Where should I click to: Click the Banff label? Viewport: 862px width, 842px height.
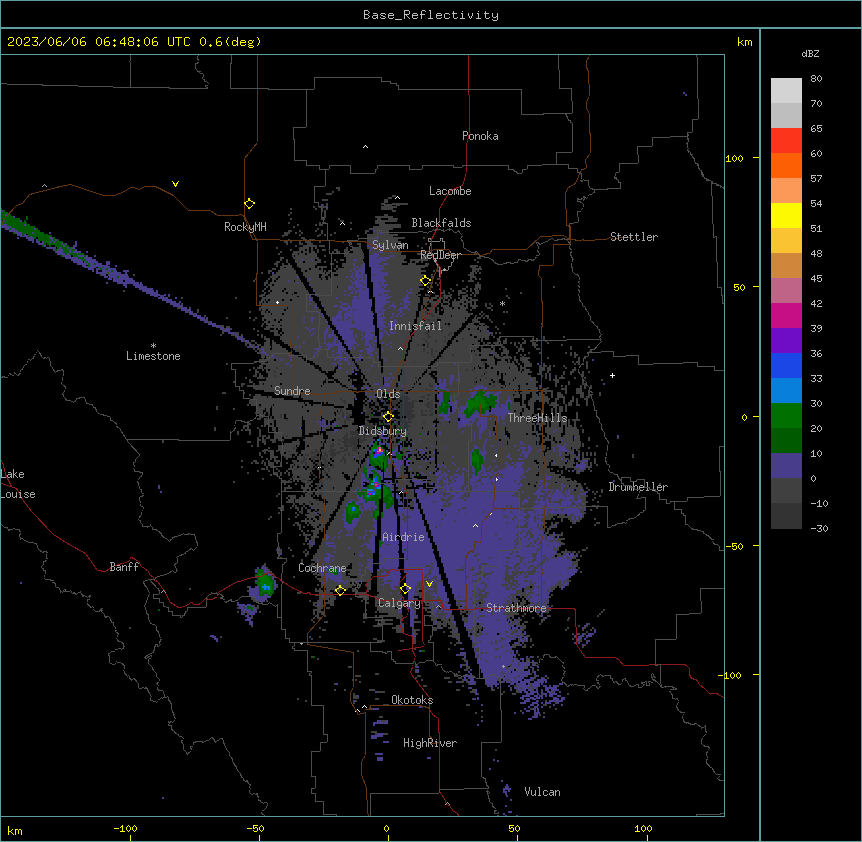tap(124, 567)
